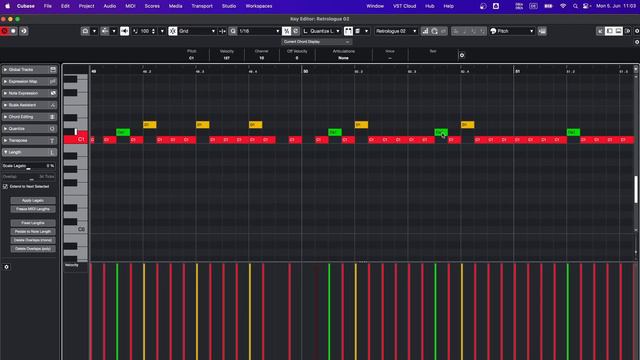Open the dropdown arrow beside the camera icon
The image size is (640, 360).
point(94,31)
